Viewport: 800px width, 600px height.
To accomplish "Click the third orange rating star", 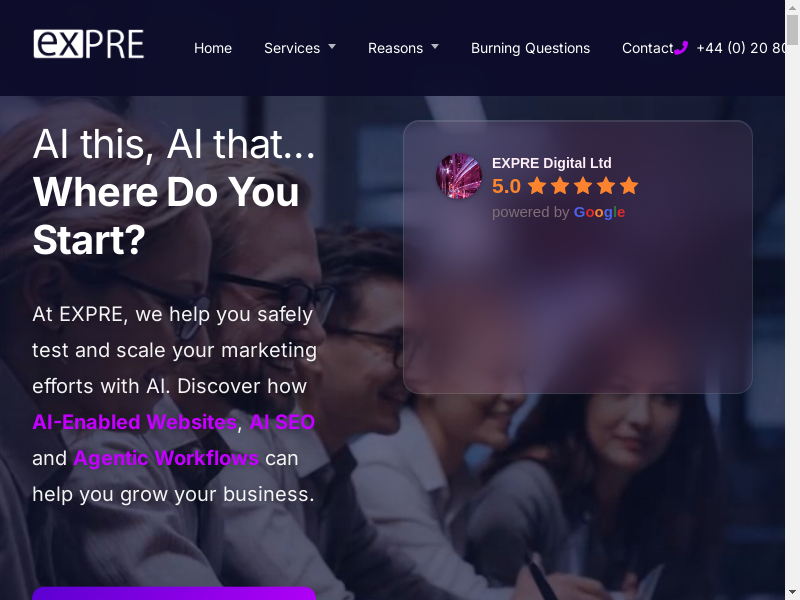I will click(583, 186).
